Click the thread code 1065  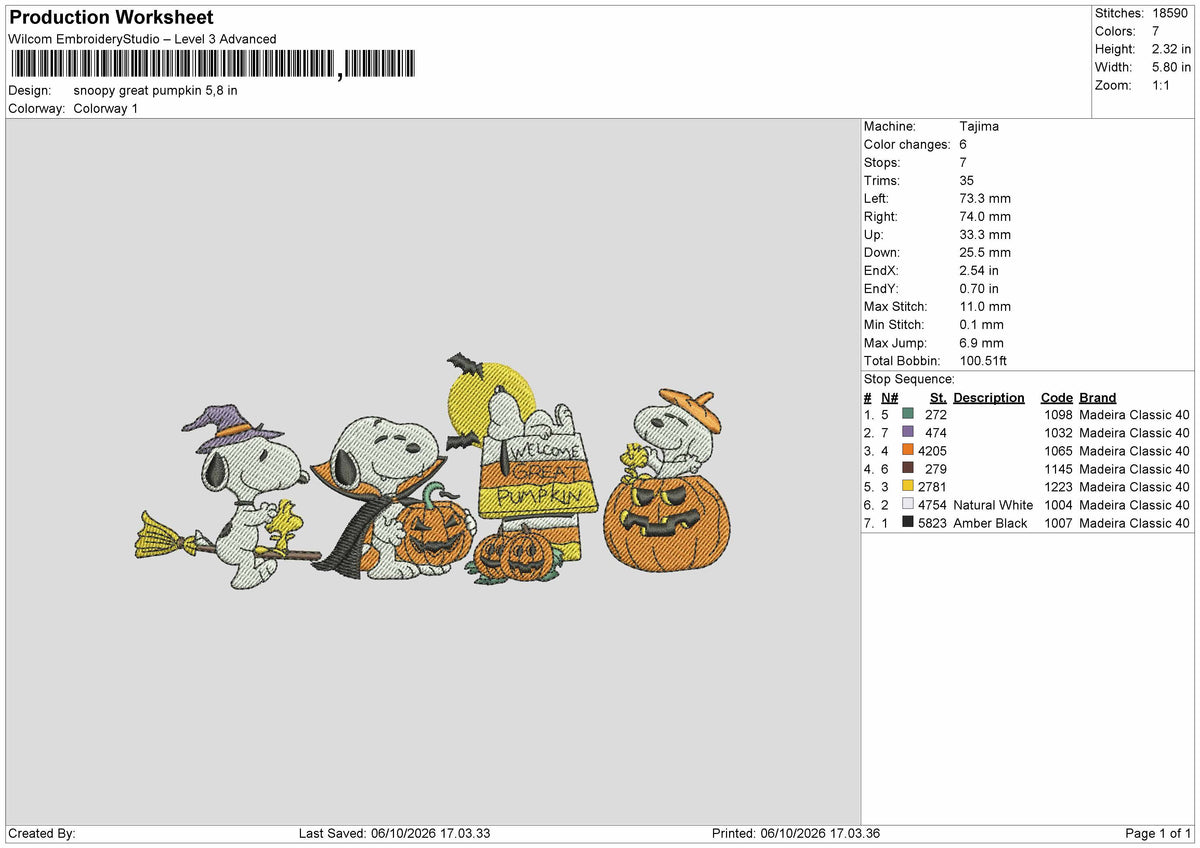(1058, 450)
